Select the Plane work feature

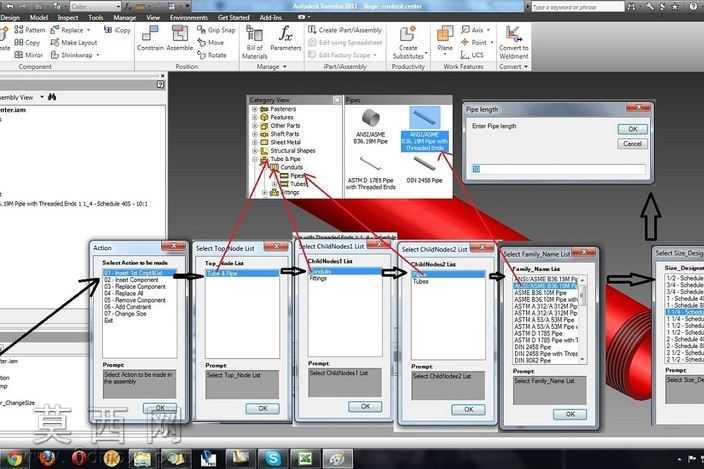(x=445, y=39)
